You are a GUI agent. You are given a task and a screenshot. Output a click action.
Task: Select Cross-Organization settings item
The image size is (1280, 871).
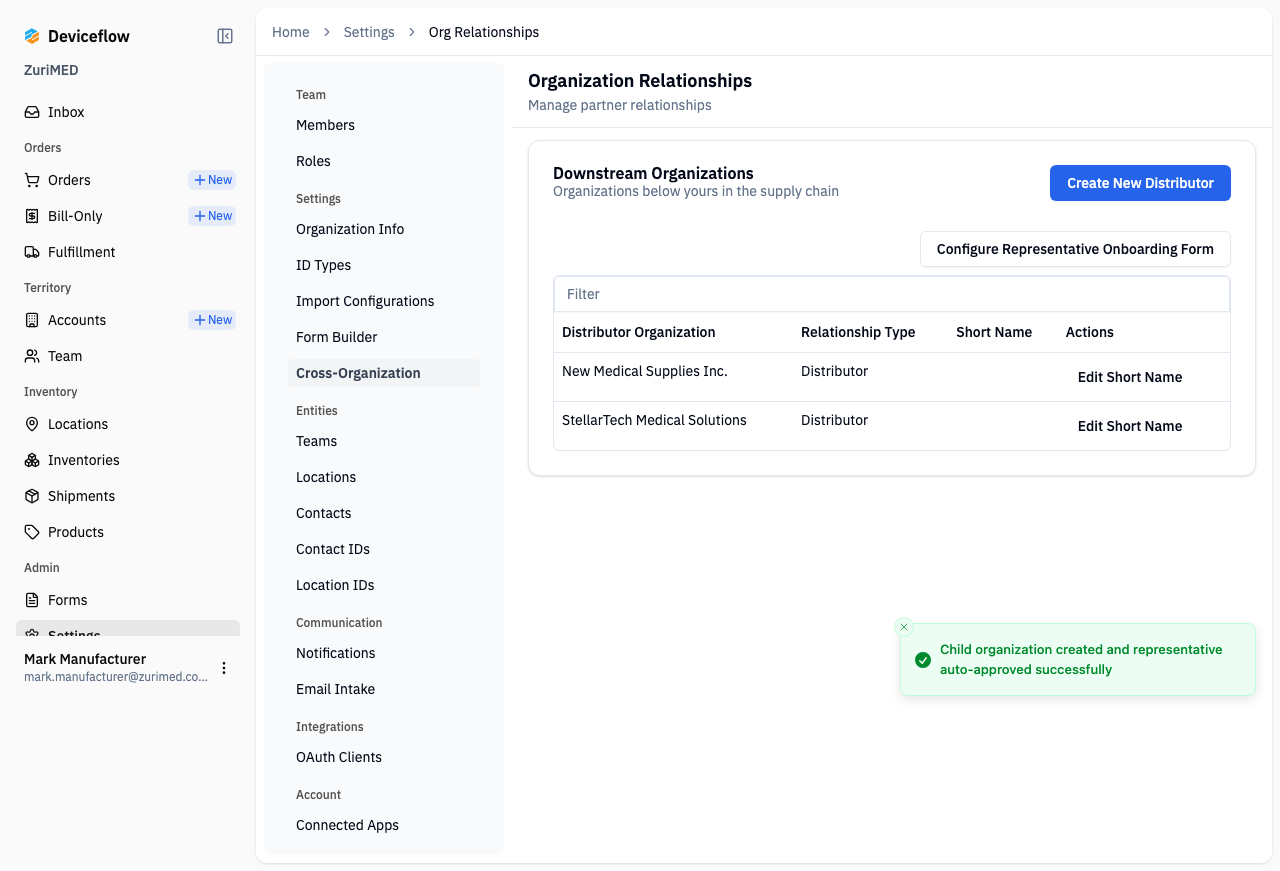384,373
